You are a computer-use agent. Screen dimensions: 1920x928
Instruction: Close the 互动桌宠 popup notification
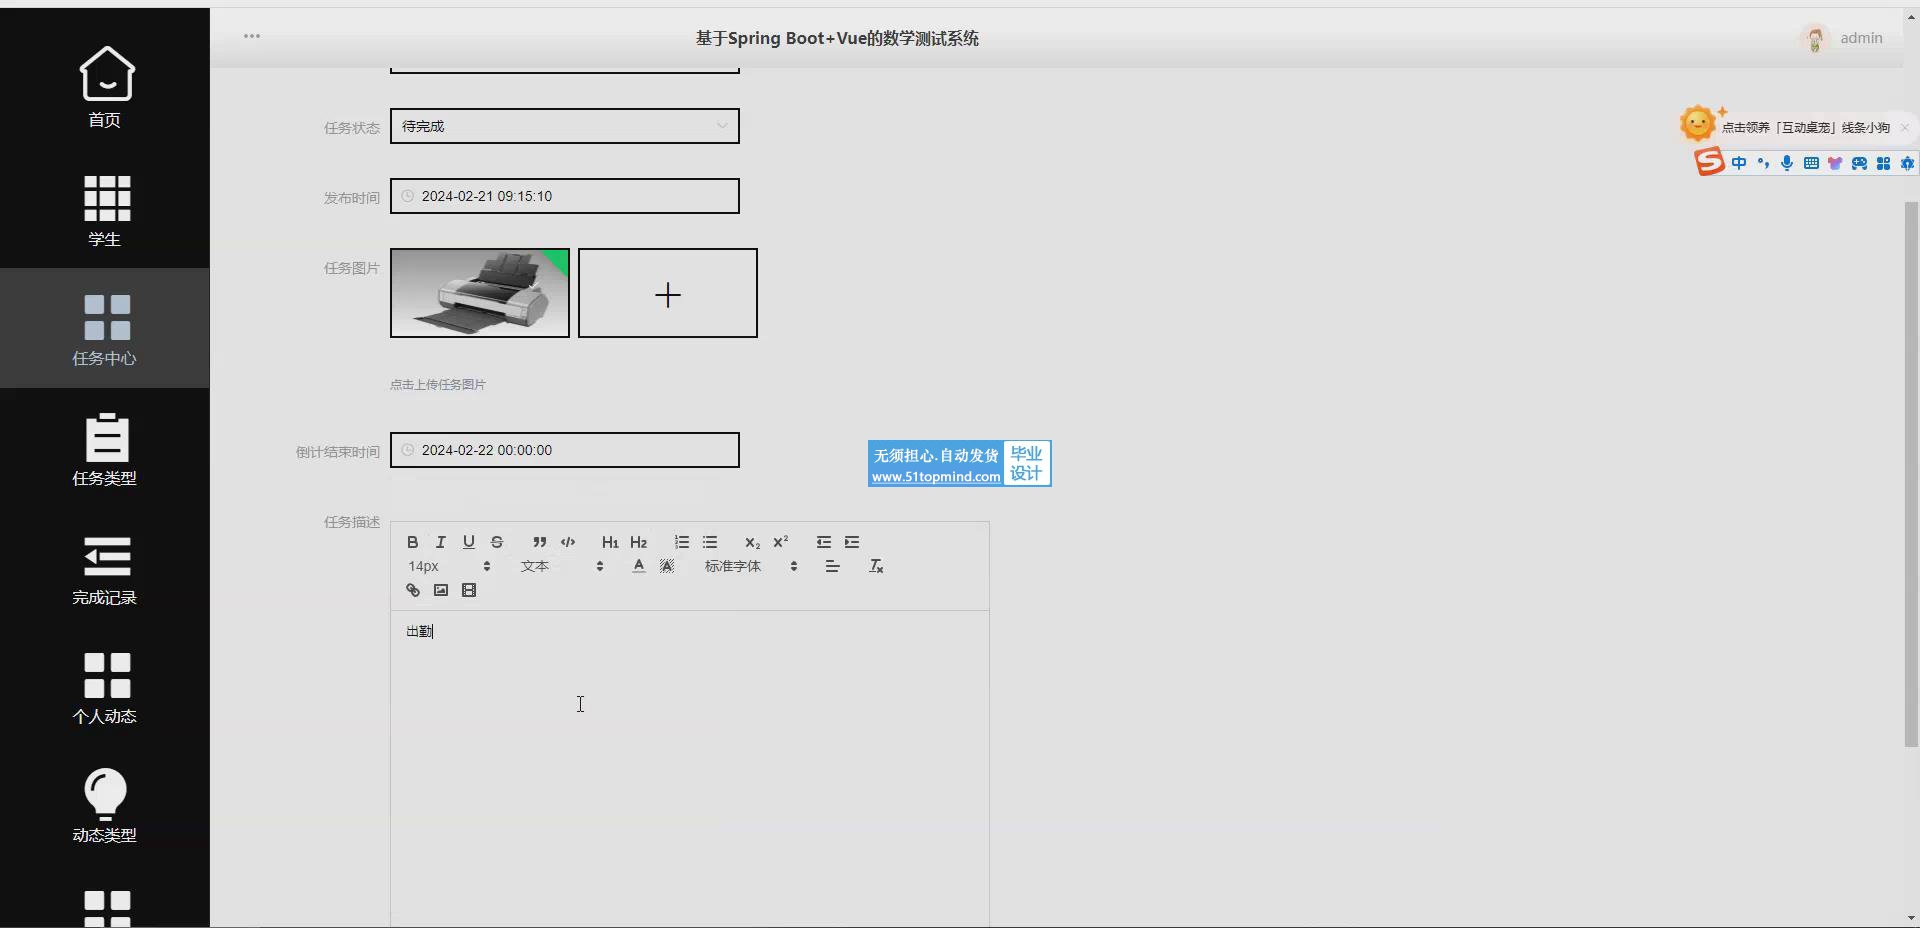point(1904,127)
